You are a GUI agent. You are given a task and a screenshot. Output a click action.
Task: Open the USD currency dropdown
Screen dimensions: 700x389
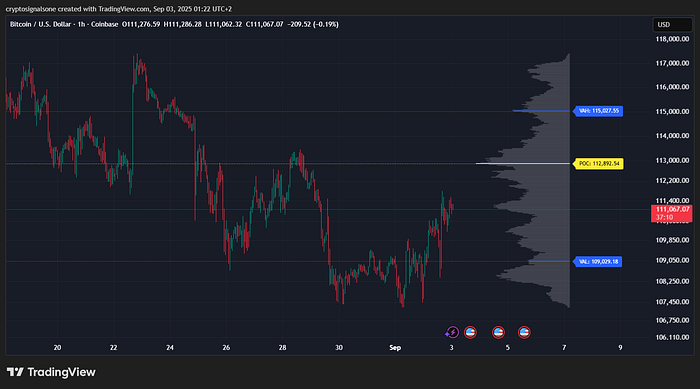(x=672, y=25)
